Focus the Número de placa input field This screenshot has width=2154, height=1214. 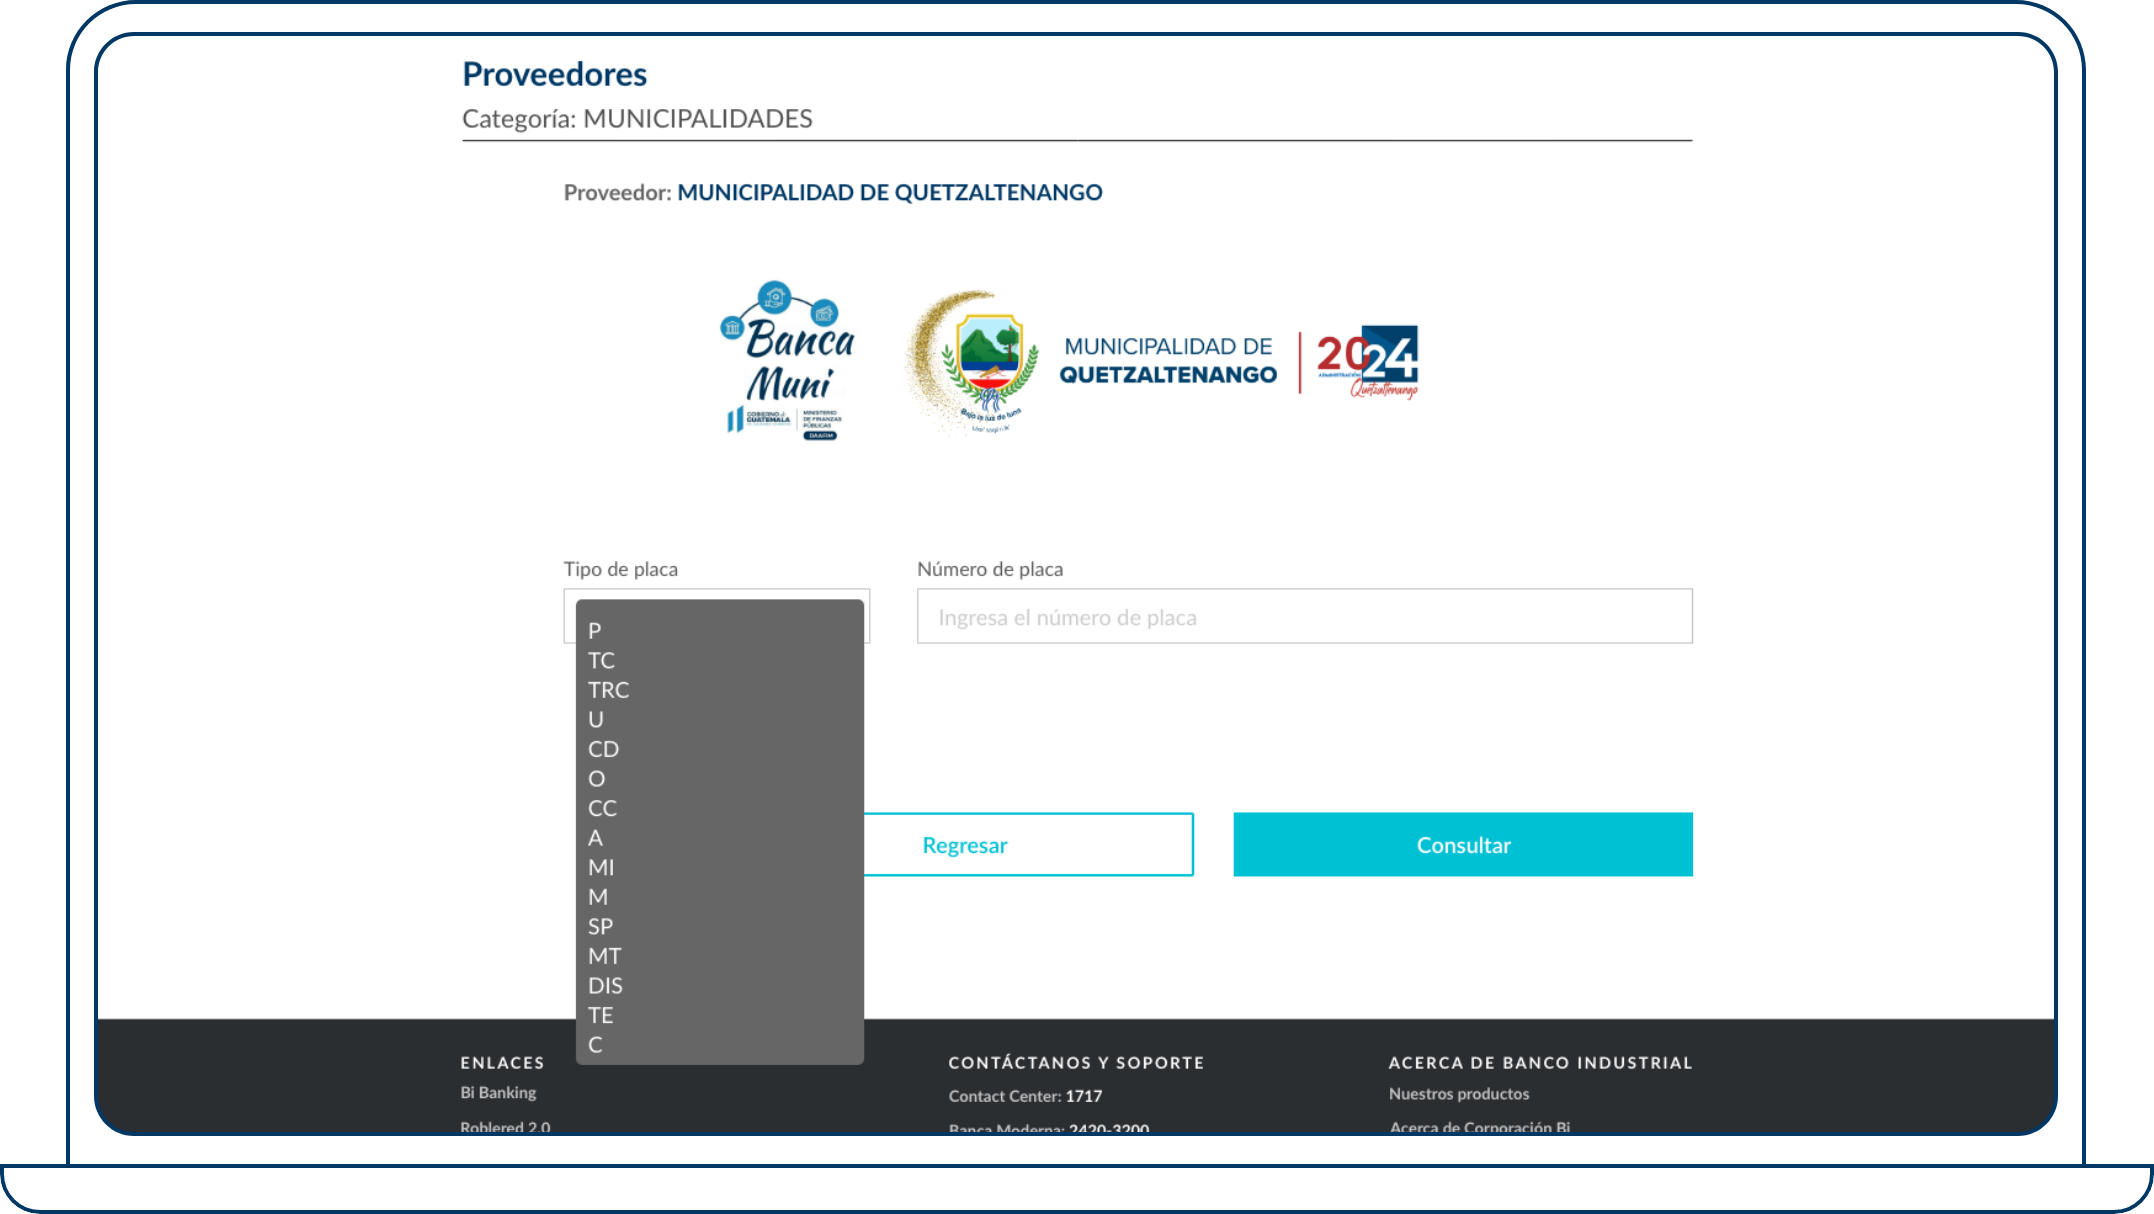pos(1304,617)
